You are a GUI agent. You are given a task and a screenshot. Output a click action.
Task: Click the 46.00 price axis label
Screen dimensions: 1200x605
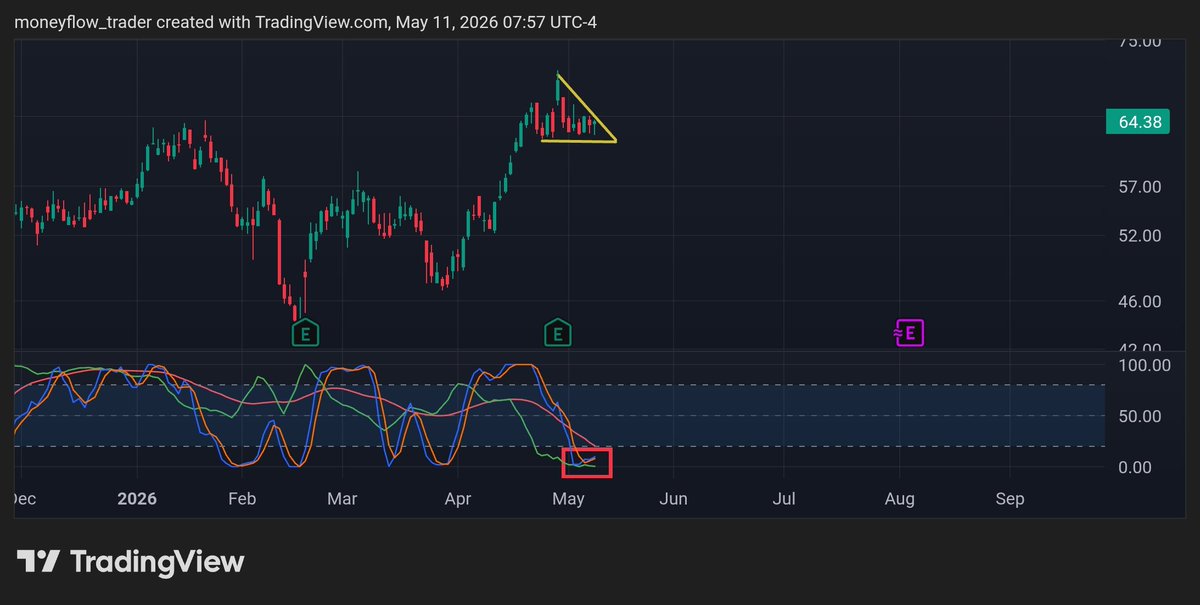(x=1139, y=301)
